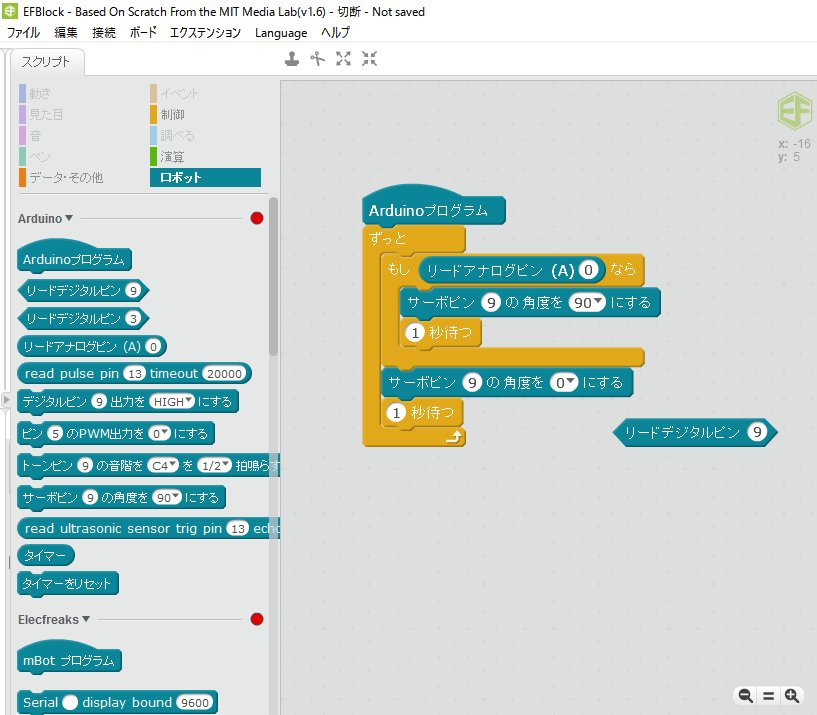This screenshot has width=817, height=715.
Task: Select the scissors delete tool
Action: click(317, 59)
